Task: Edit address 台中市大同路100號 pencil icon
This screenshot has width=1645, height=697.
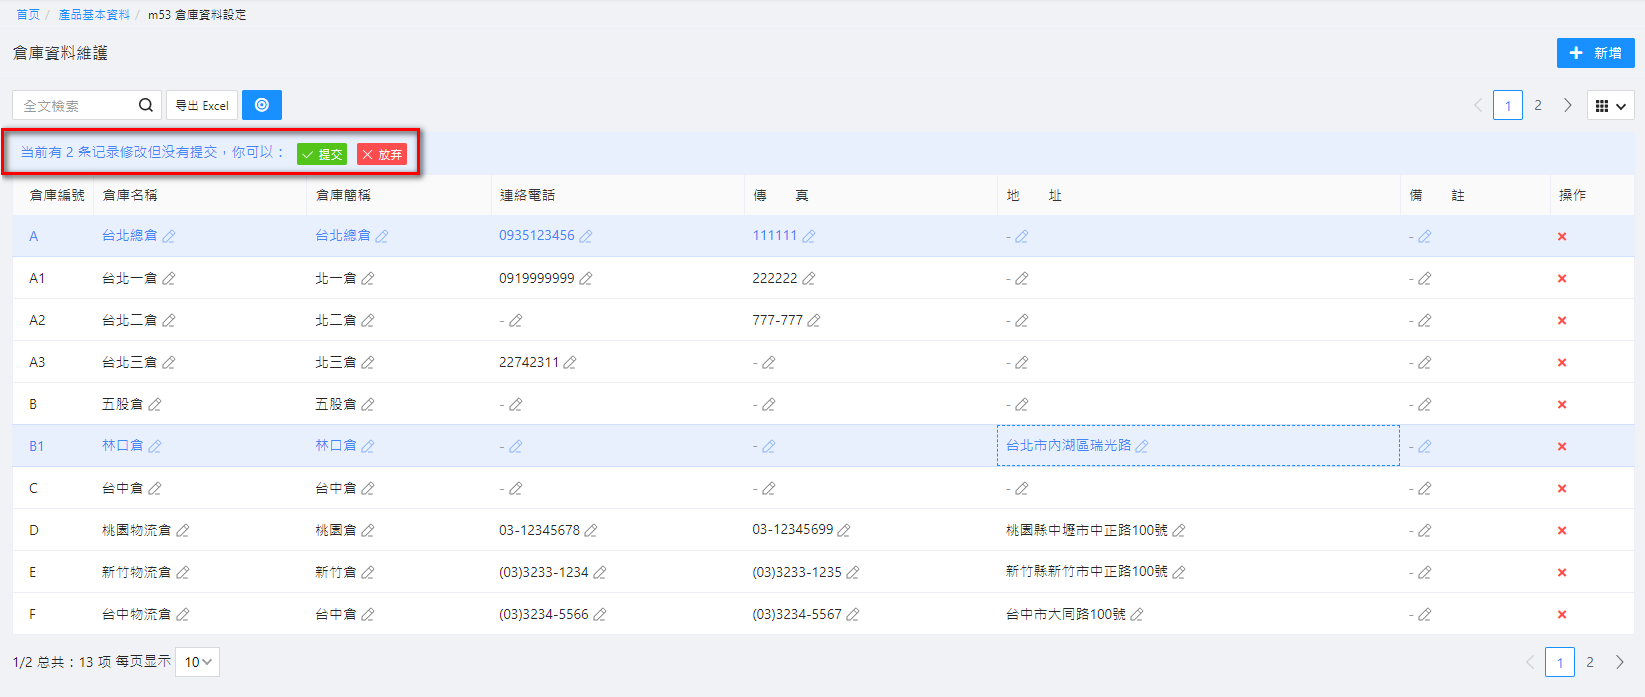Action: pos(1137,615)
